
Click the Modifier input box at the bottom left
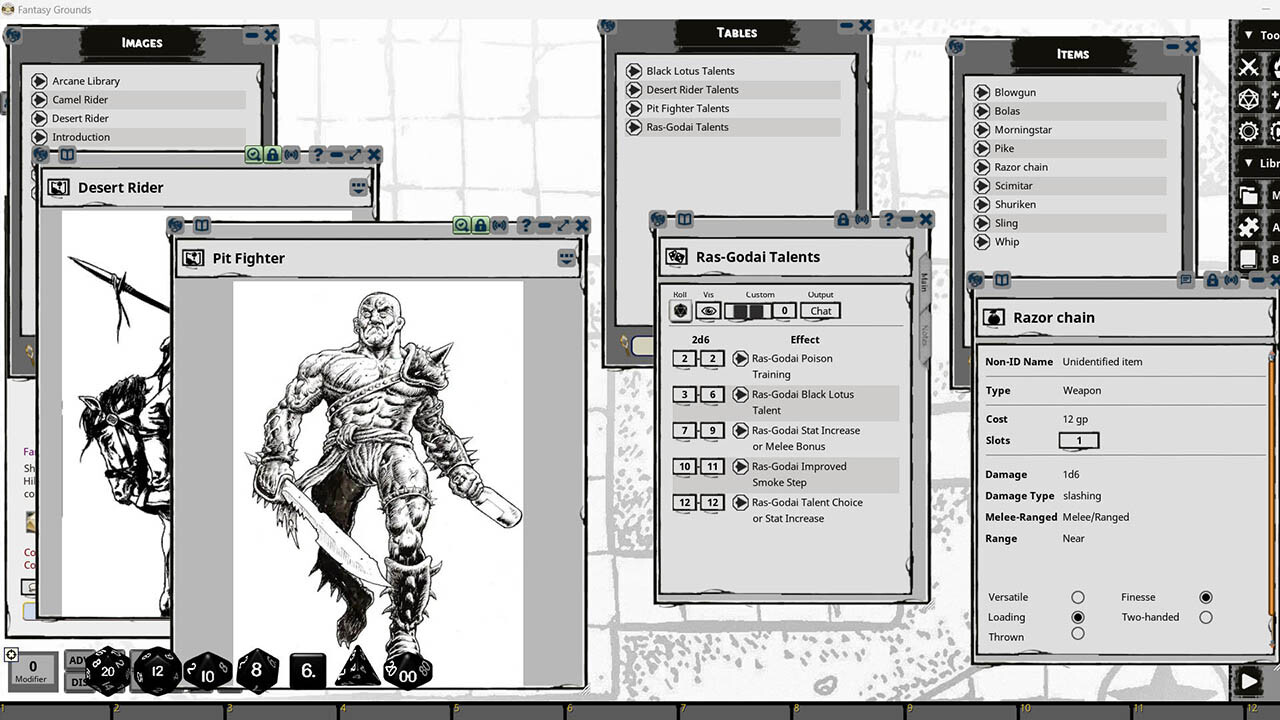point(31,671)
